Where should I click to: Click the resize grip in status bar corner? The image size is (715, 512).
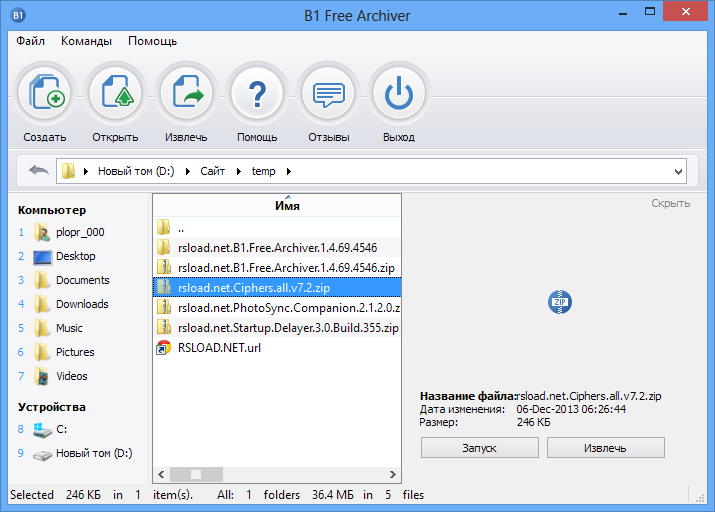point(700,498)
